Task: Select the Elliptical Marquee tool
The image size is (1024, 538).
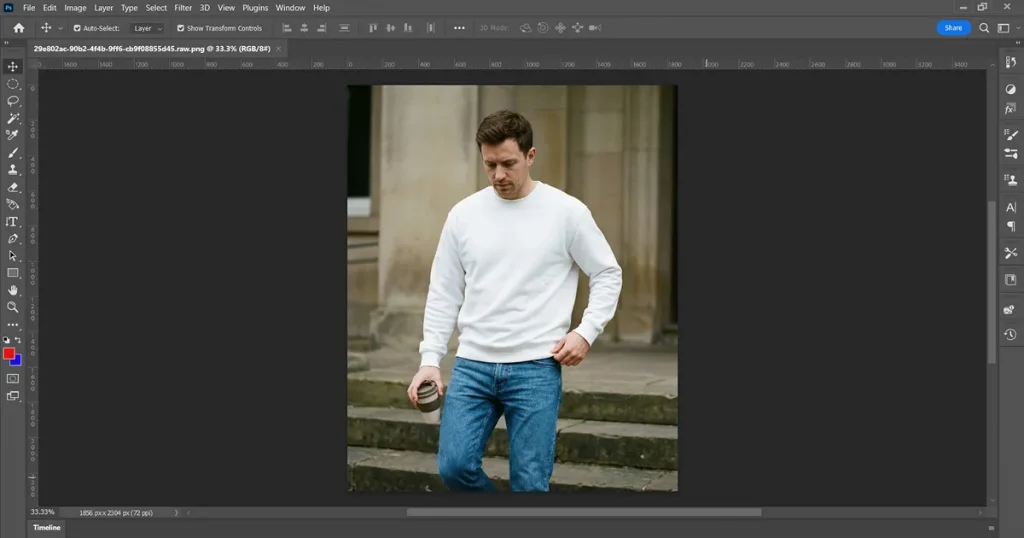Action: click(12, 84)
